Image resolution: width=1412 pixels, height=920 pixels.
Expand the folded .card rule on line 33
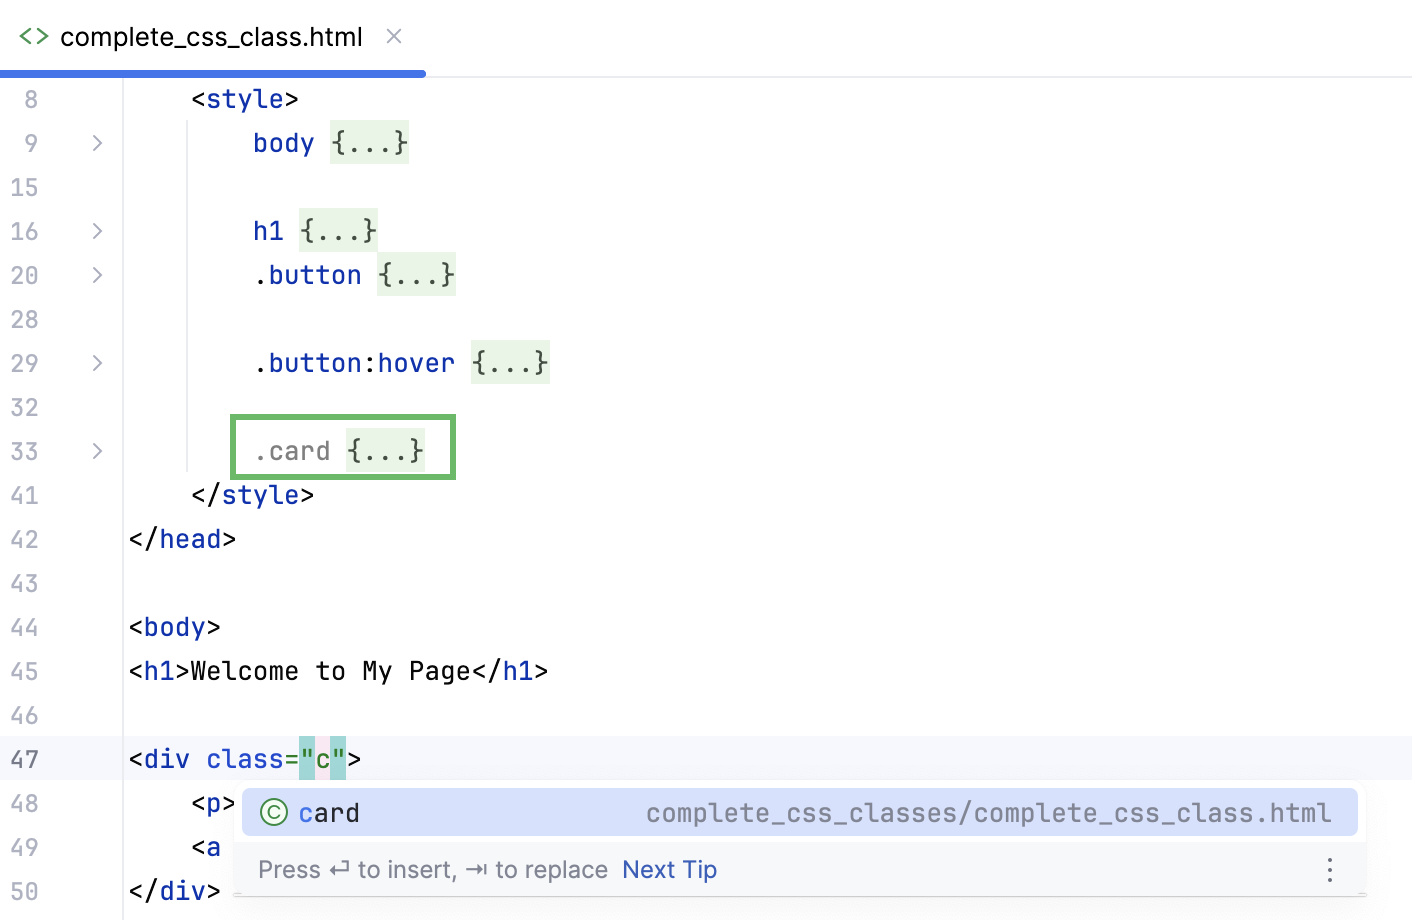[96, 451]
